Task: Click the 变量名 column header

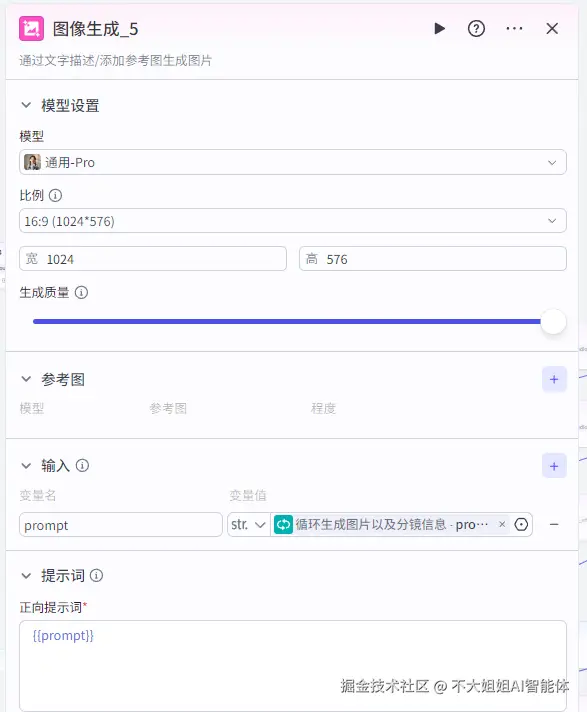Action: coord(38,495)
